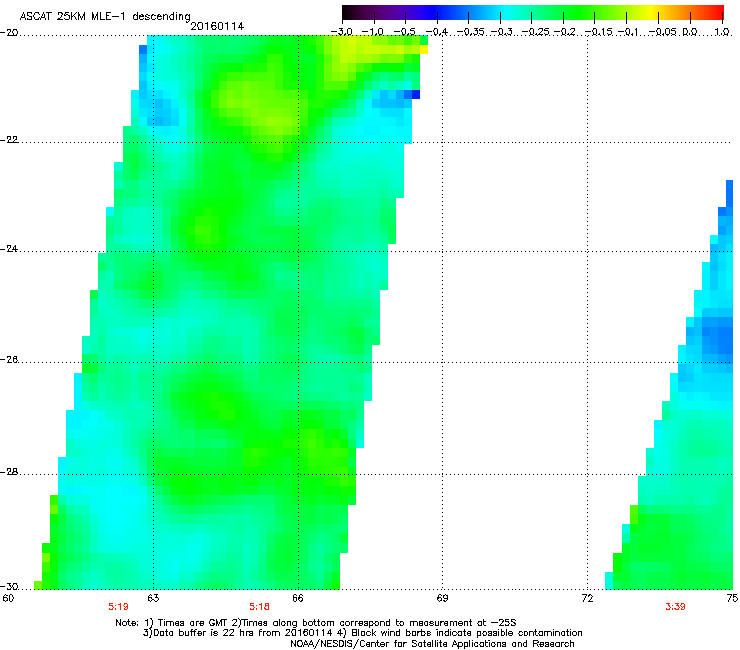Select the longitude label 72
The height and width of the screenshot is (650, 740).
pos(587,599)
